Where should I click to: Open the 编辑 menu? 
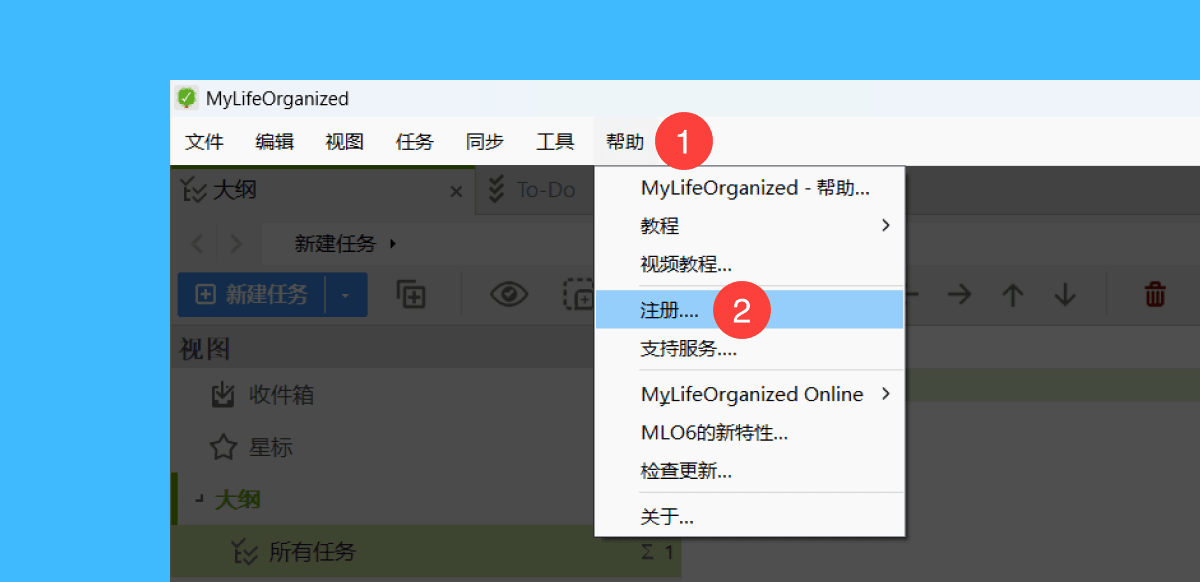(274, 142)
